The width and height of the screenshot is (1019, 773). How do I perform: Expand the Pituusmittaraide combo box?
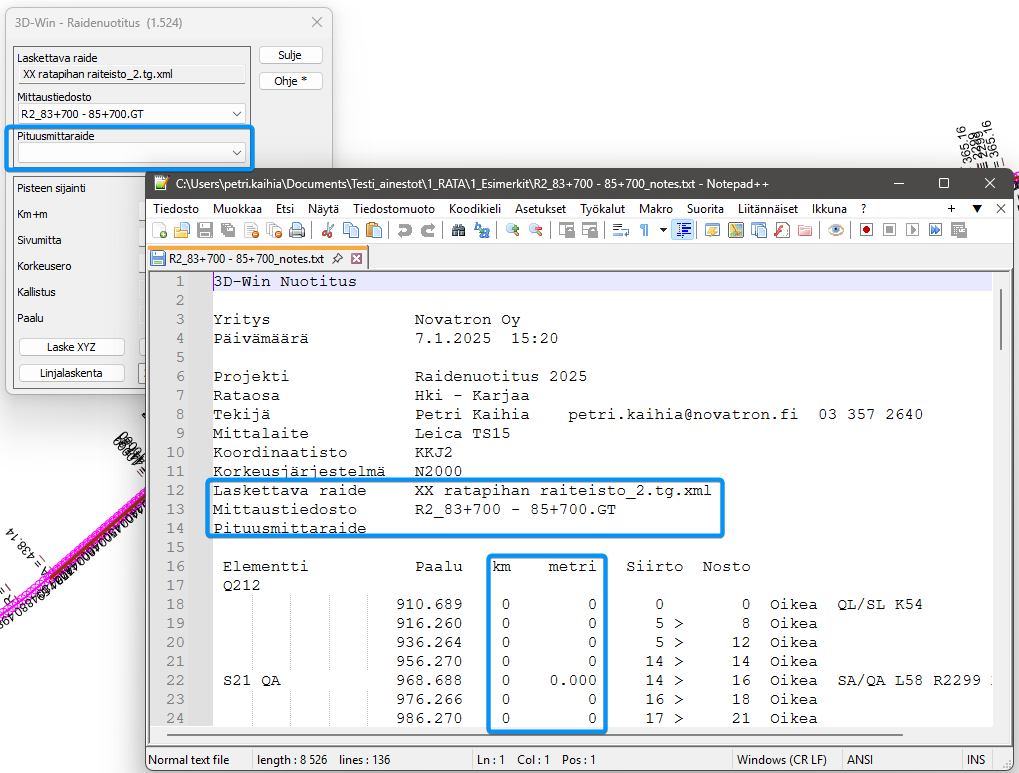point(236,153)
